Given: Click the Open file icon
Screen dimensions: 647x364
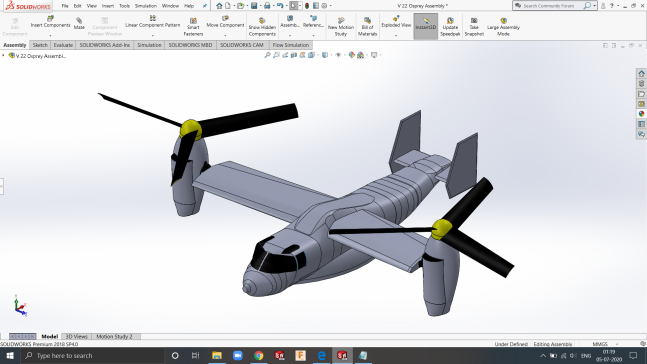Looking at the screenshot, I should 240,6.
